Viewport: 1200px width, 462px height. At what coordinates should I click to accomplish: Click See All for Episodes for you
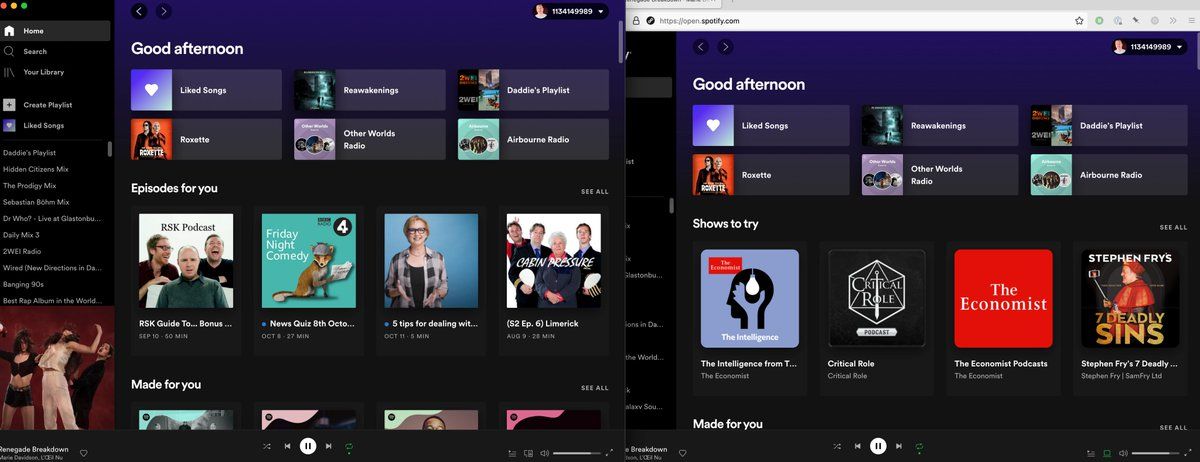click(594, 192)
